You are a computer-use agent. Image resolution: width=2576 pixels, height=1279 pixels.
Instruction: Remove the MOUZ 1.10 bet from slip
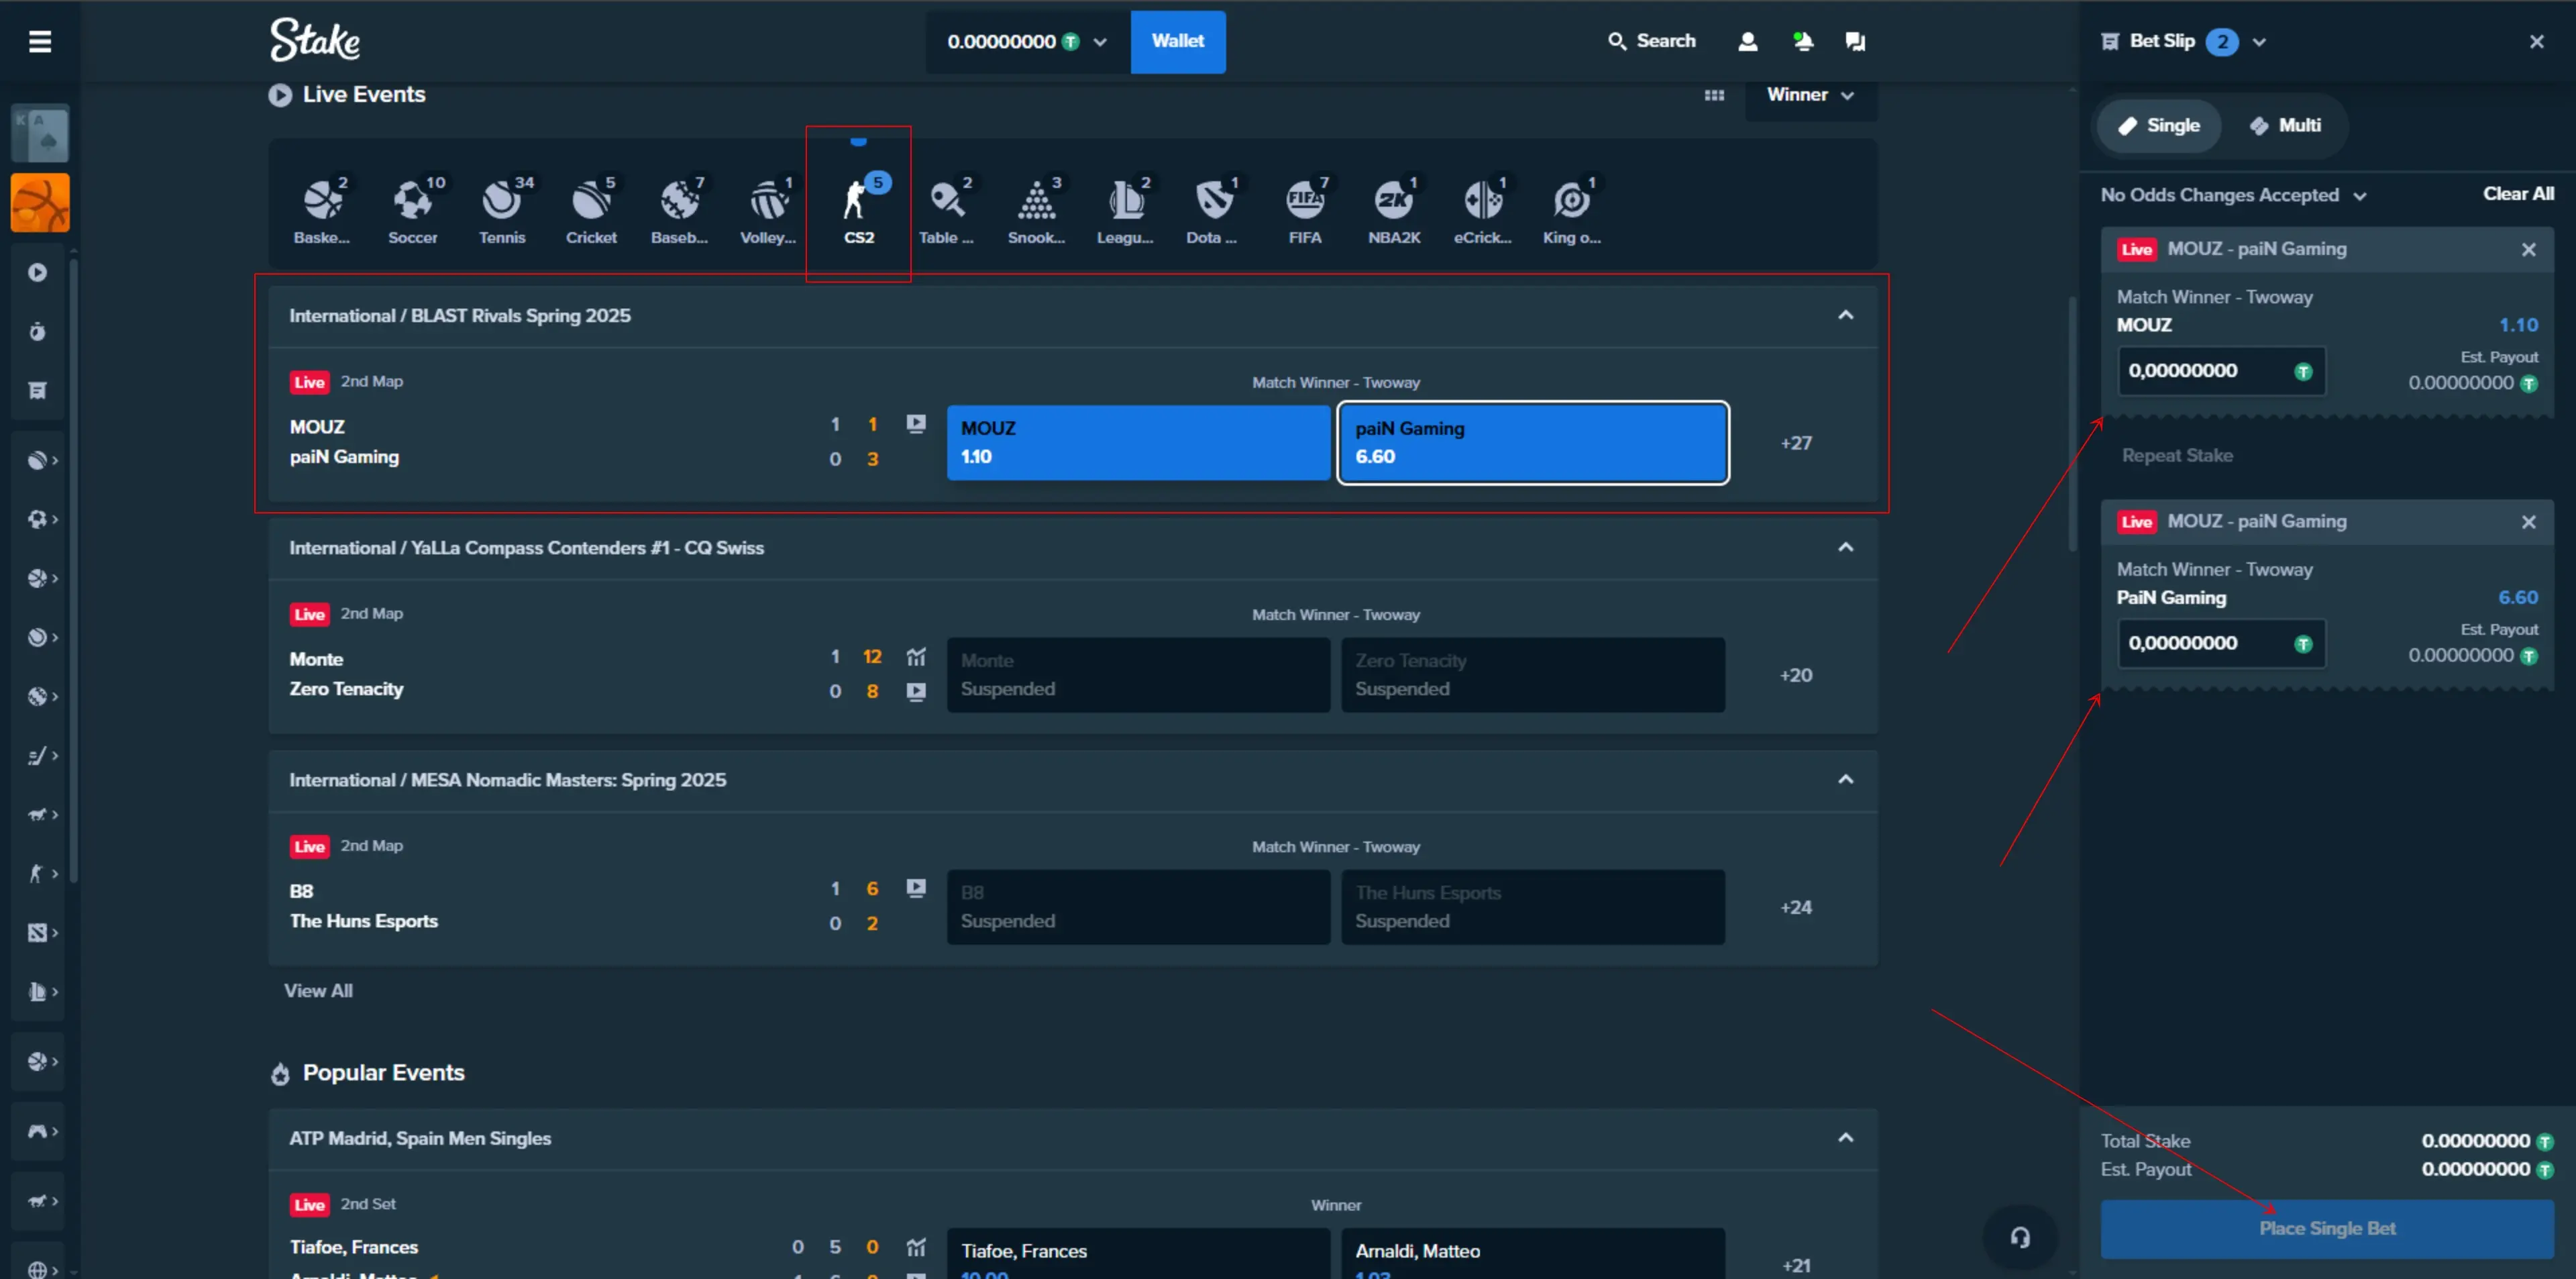tap(2528, 249)
